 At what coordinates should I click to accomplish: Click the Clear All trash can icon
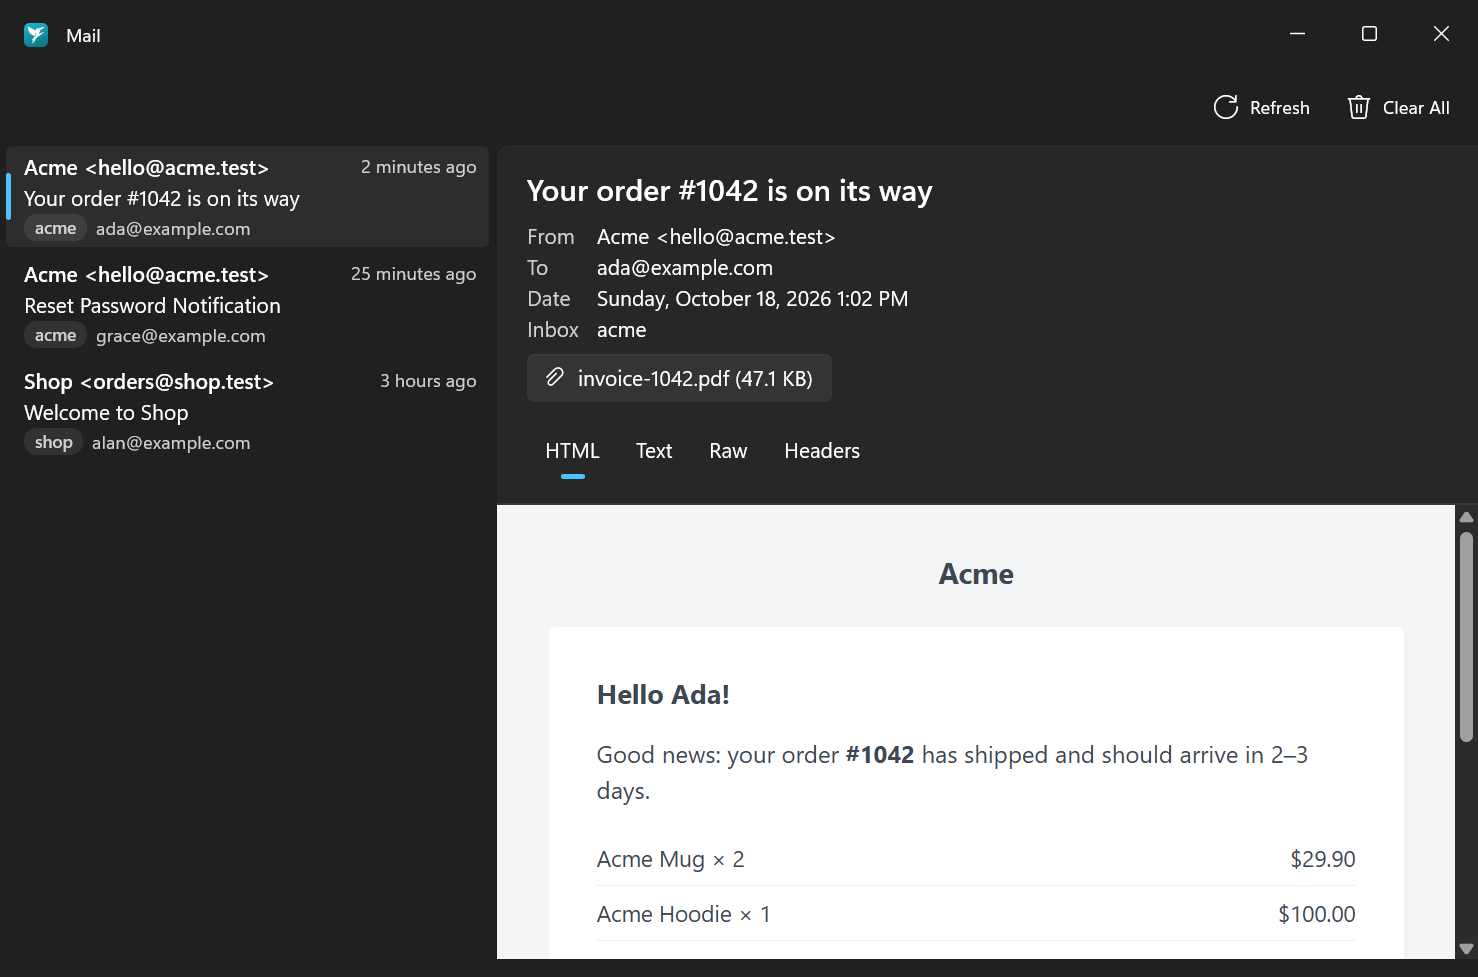(x=1358, y=108)
